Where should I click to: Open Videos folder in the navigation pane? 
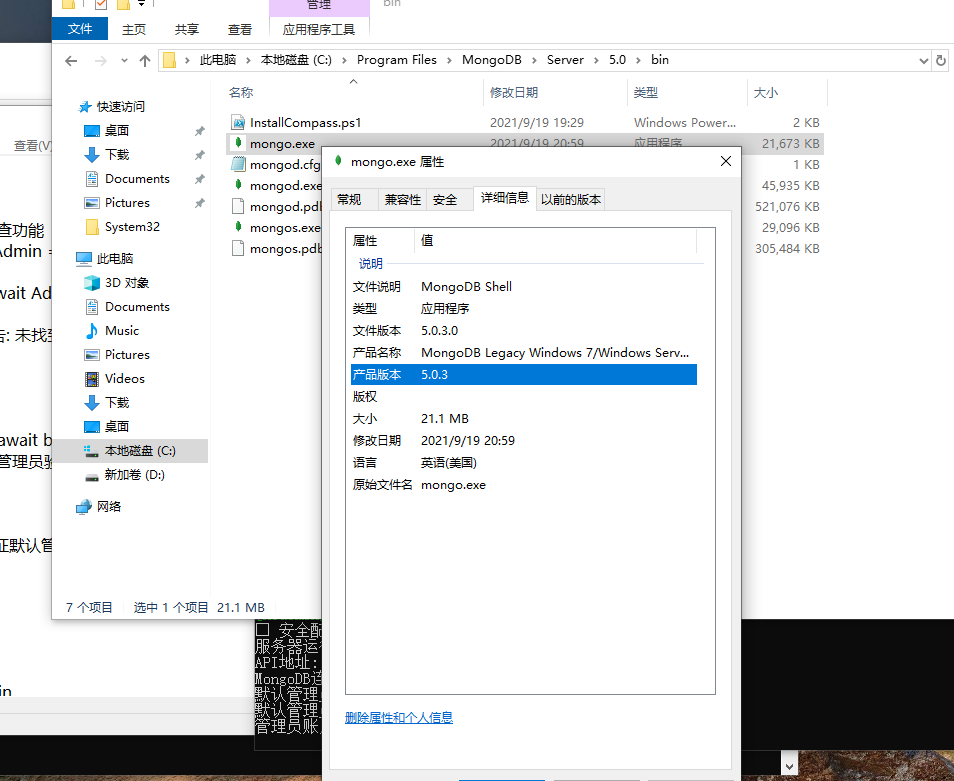[x=125, y=378]
